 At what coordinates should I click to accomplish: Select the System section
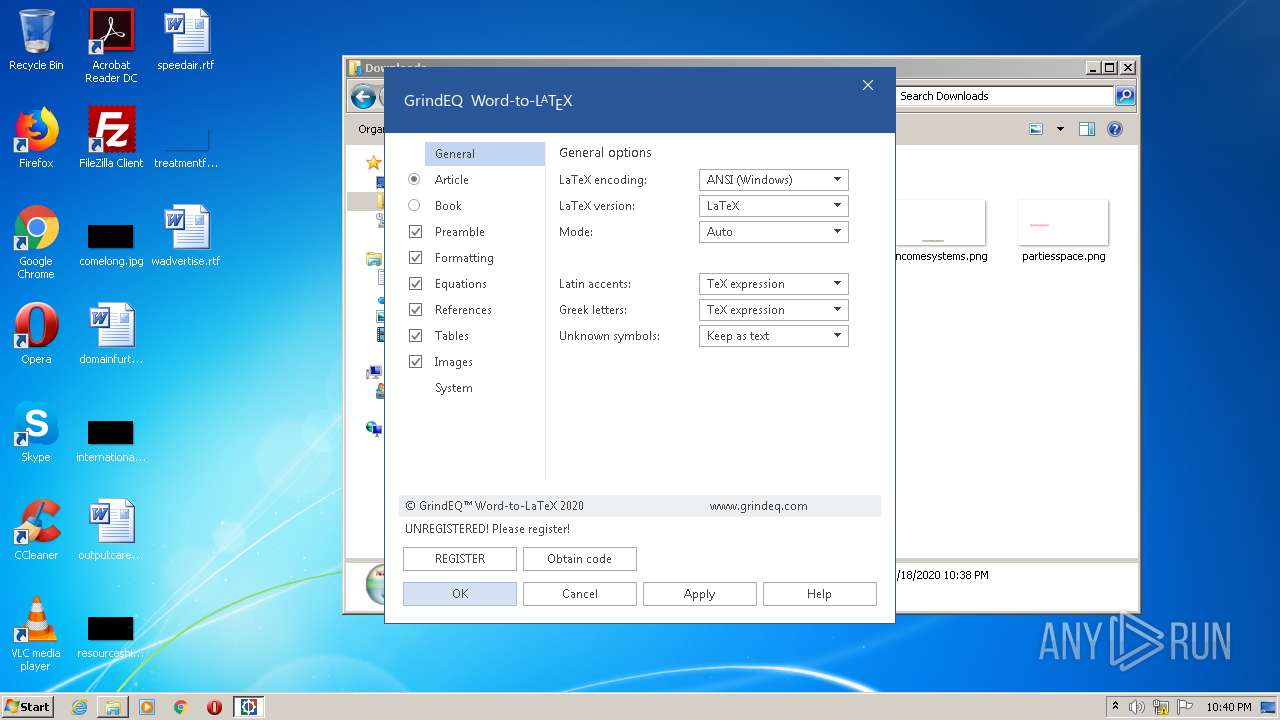(x=453, y=388)
